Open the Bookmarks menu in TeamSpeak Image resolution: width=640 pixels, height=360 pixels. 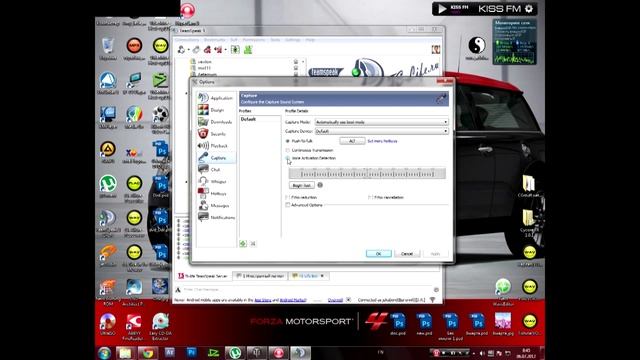coord(214,40)
